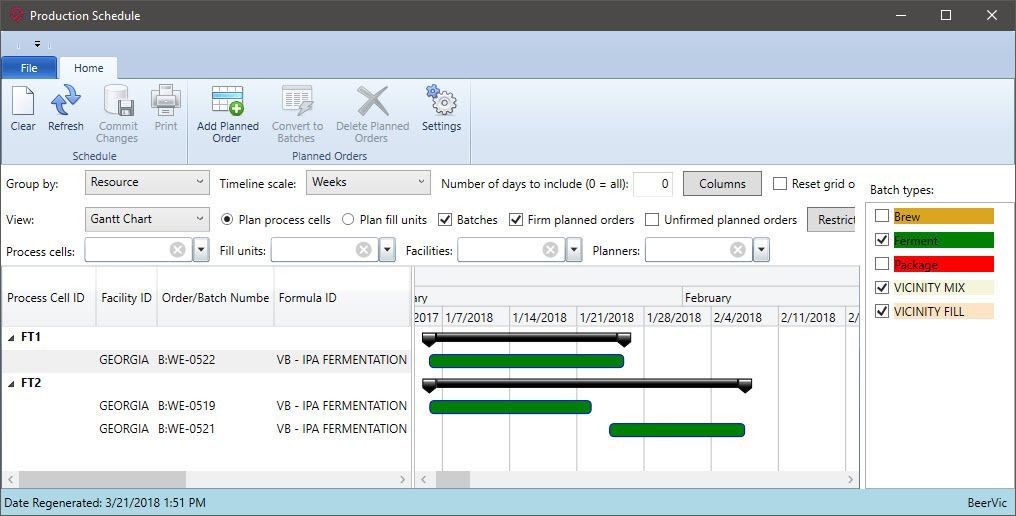Click the Order/Batch Number column header
The height and width of the screenshot is (516, 1016).
[215, 298]
